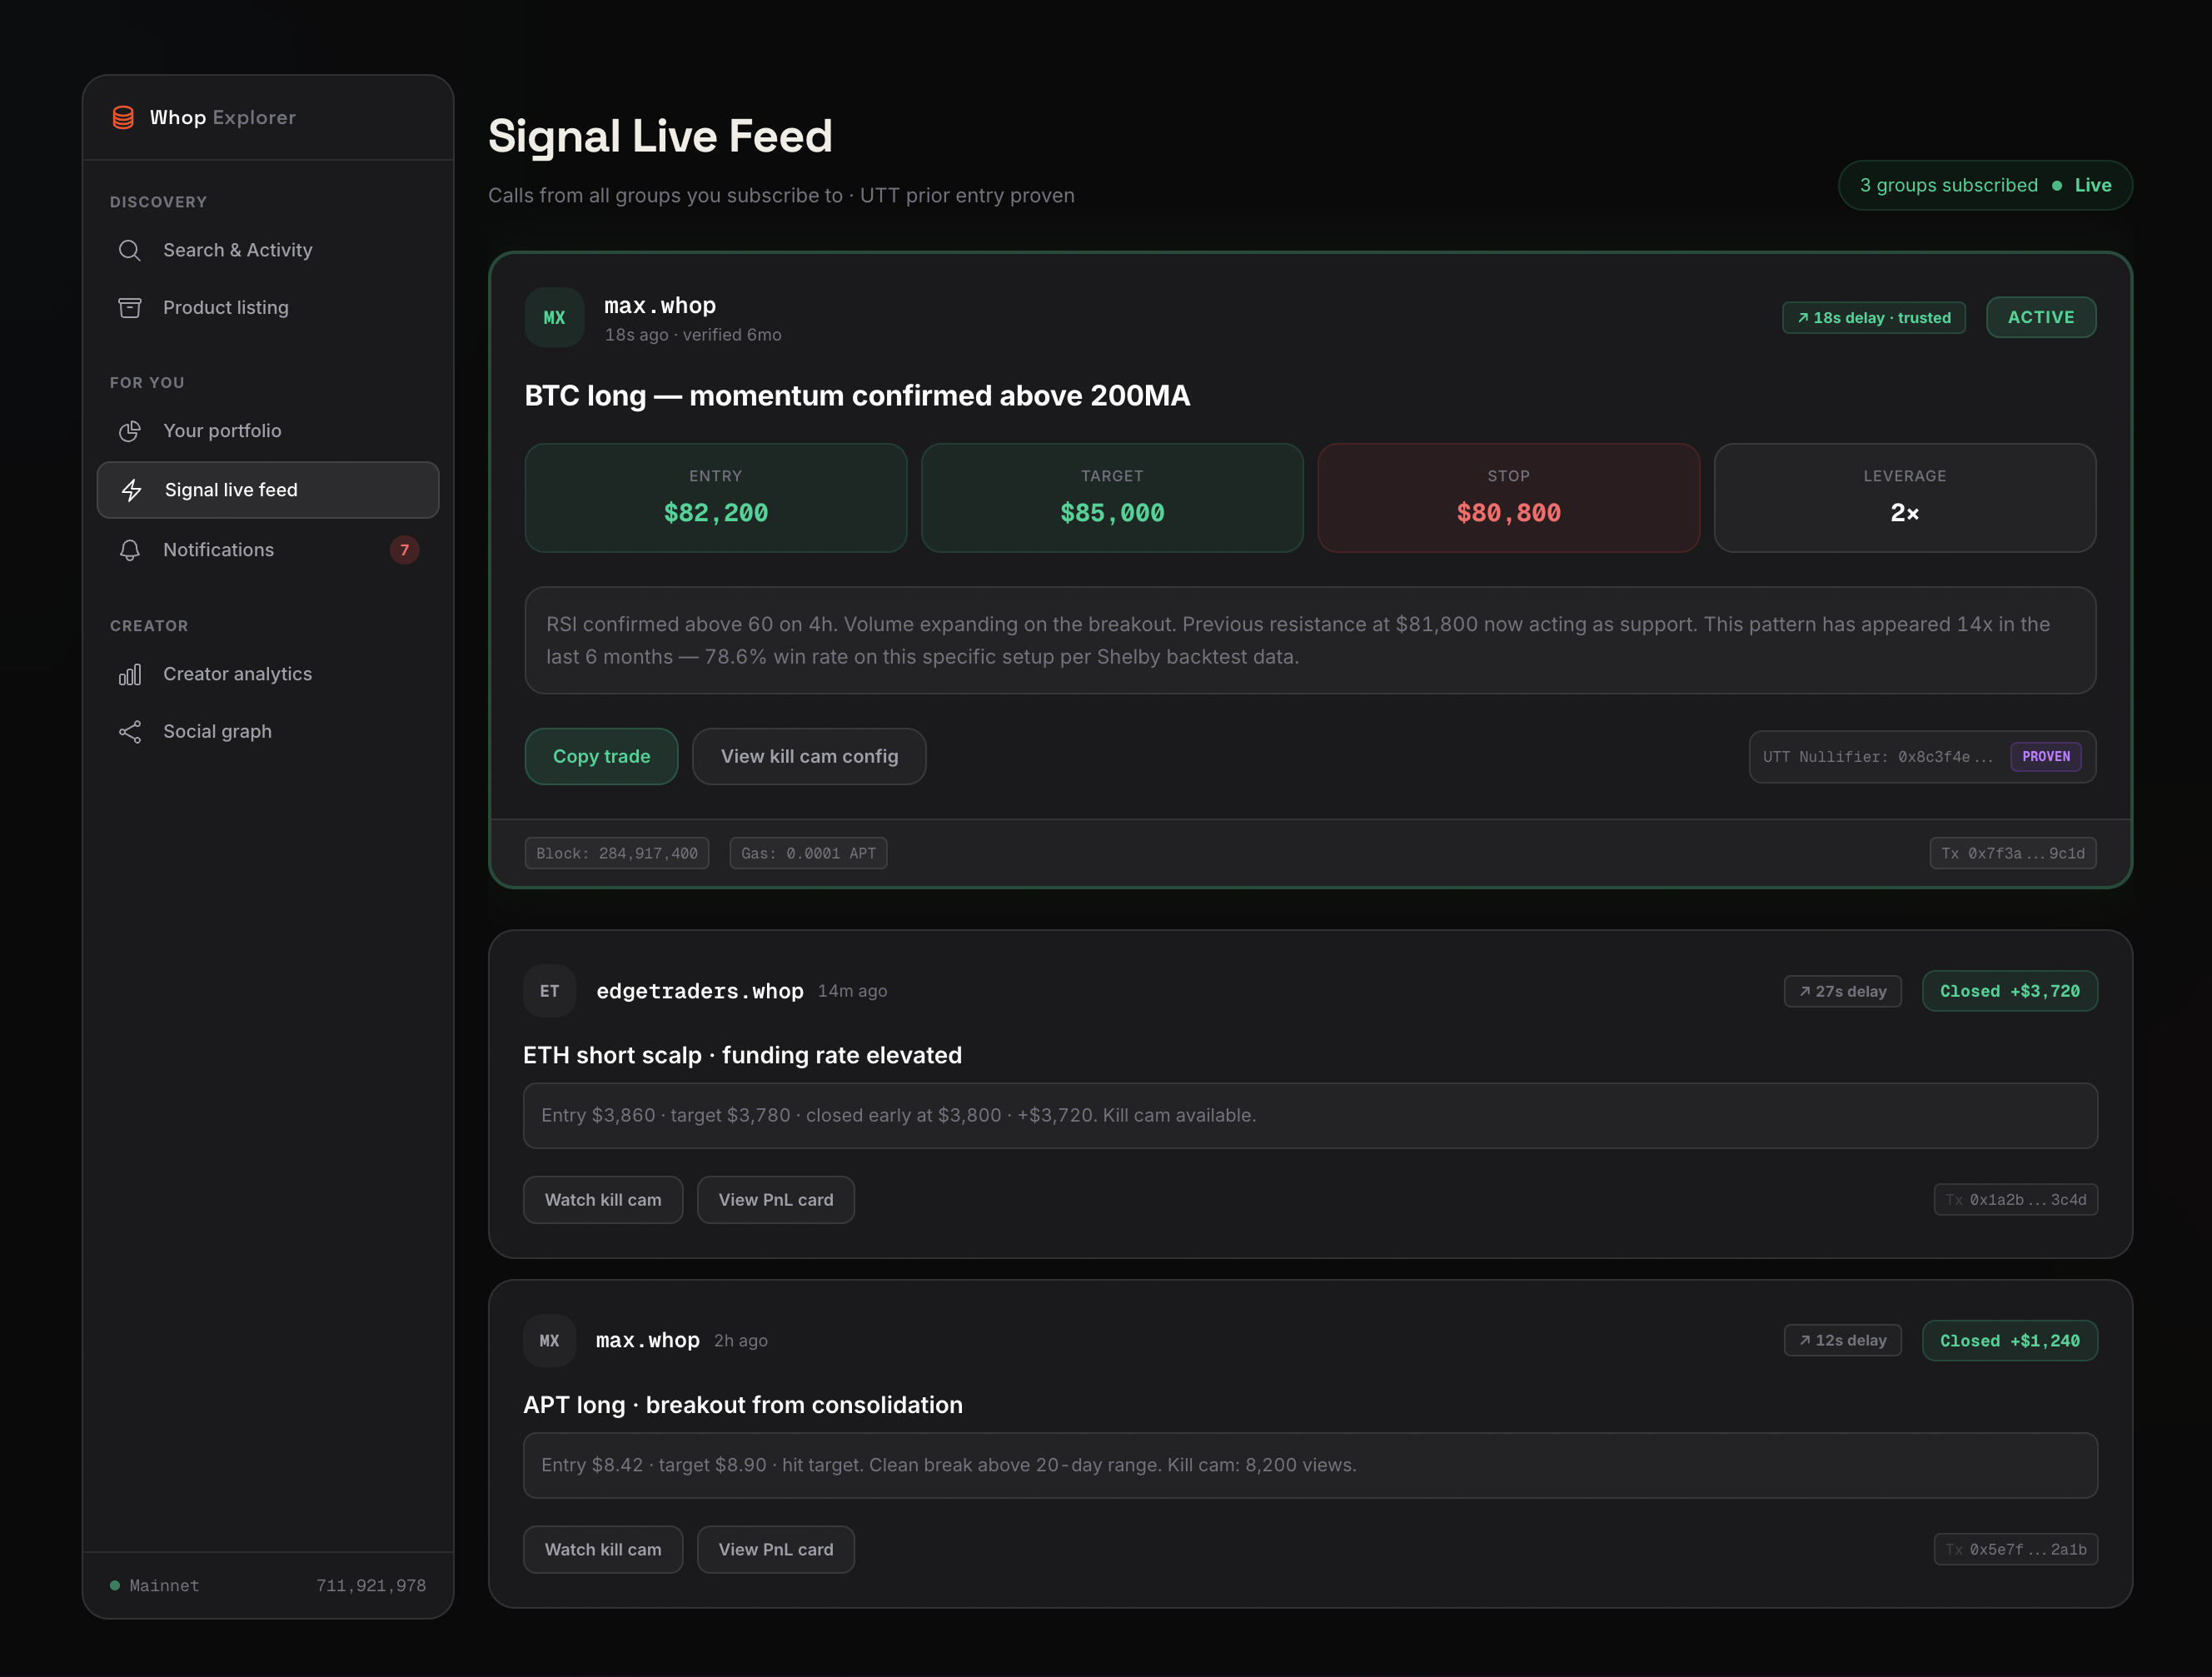The height and width of the screenshot is (1677, 2212).
Task: Click the Mainnet network label
Action: [164, 1585]
